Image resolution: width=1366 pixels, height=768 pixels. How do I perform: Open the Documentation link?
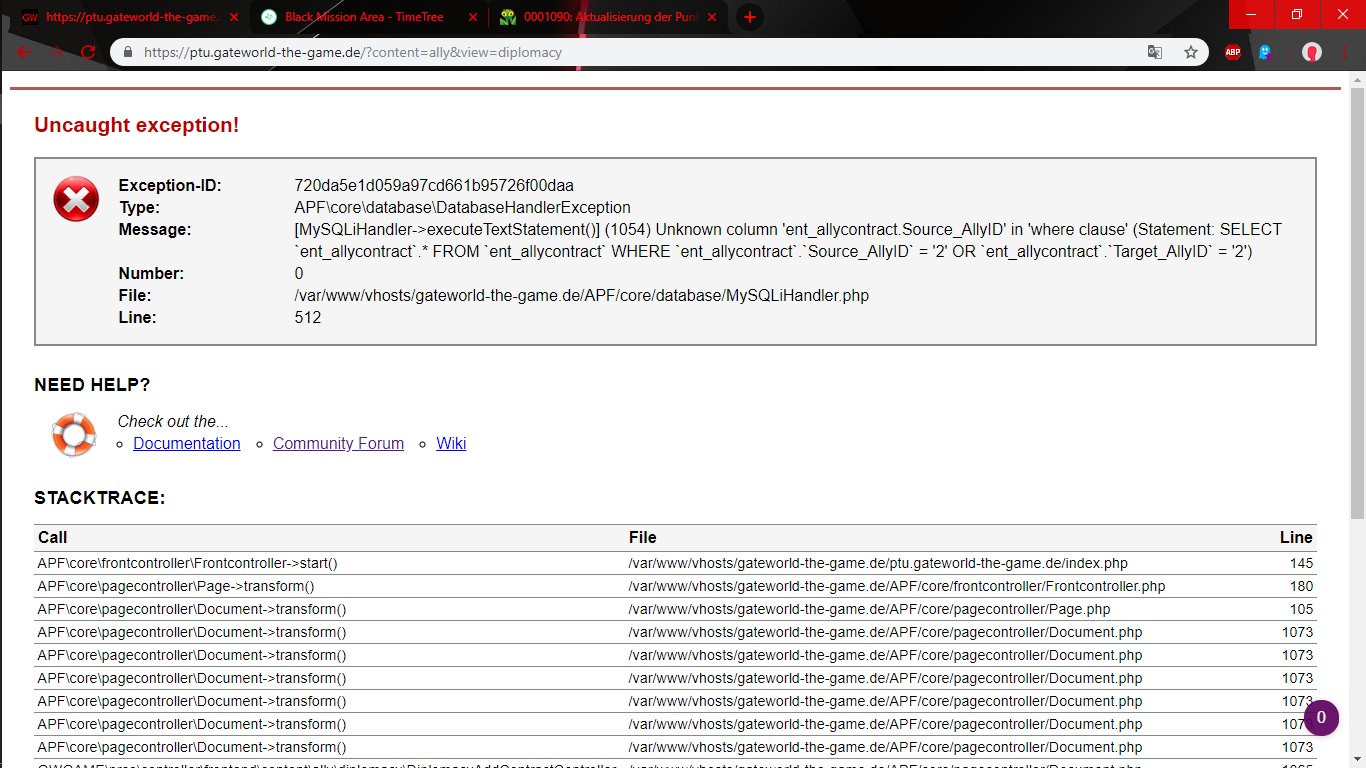(x=187, y=444)
